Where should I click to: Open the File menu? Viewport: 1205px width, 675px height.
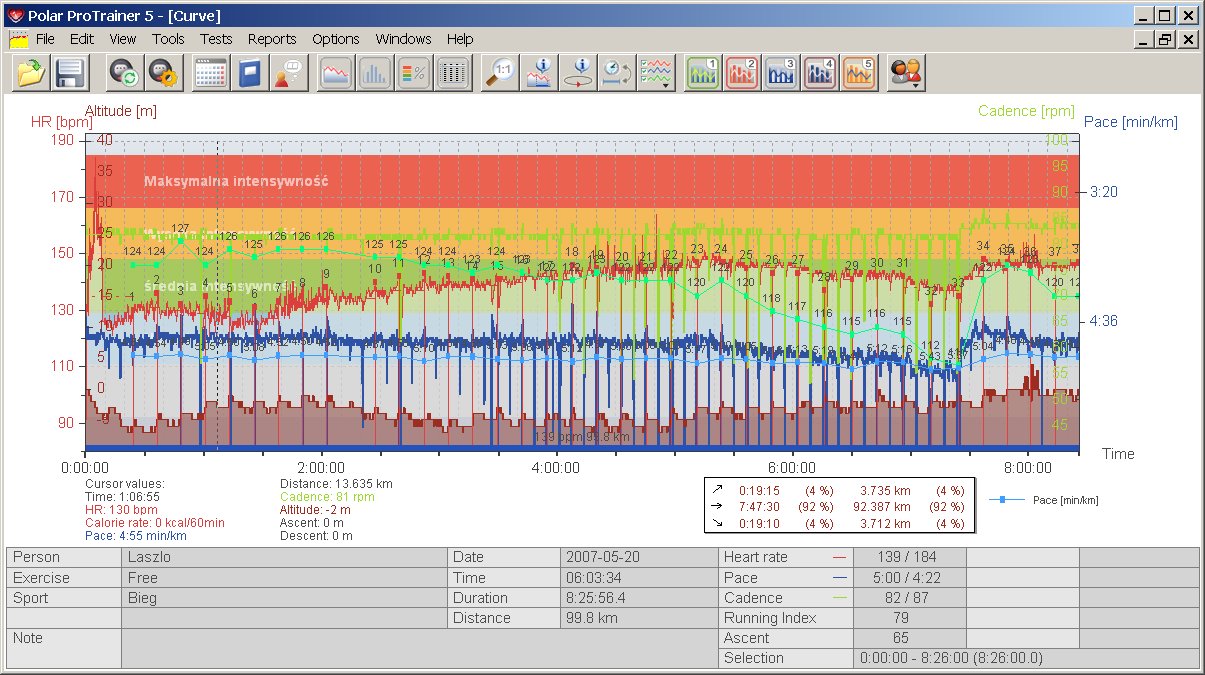(45, 39)
